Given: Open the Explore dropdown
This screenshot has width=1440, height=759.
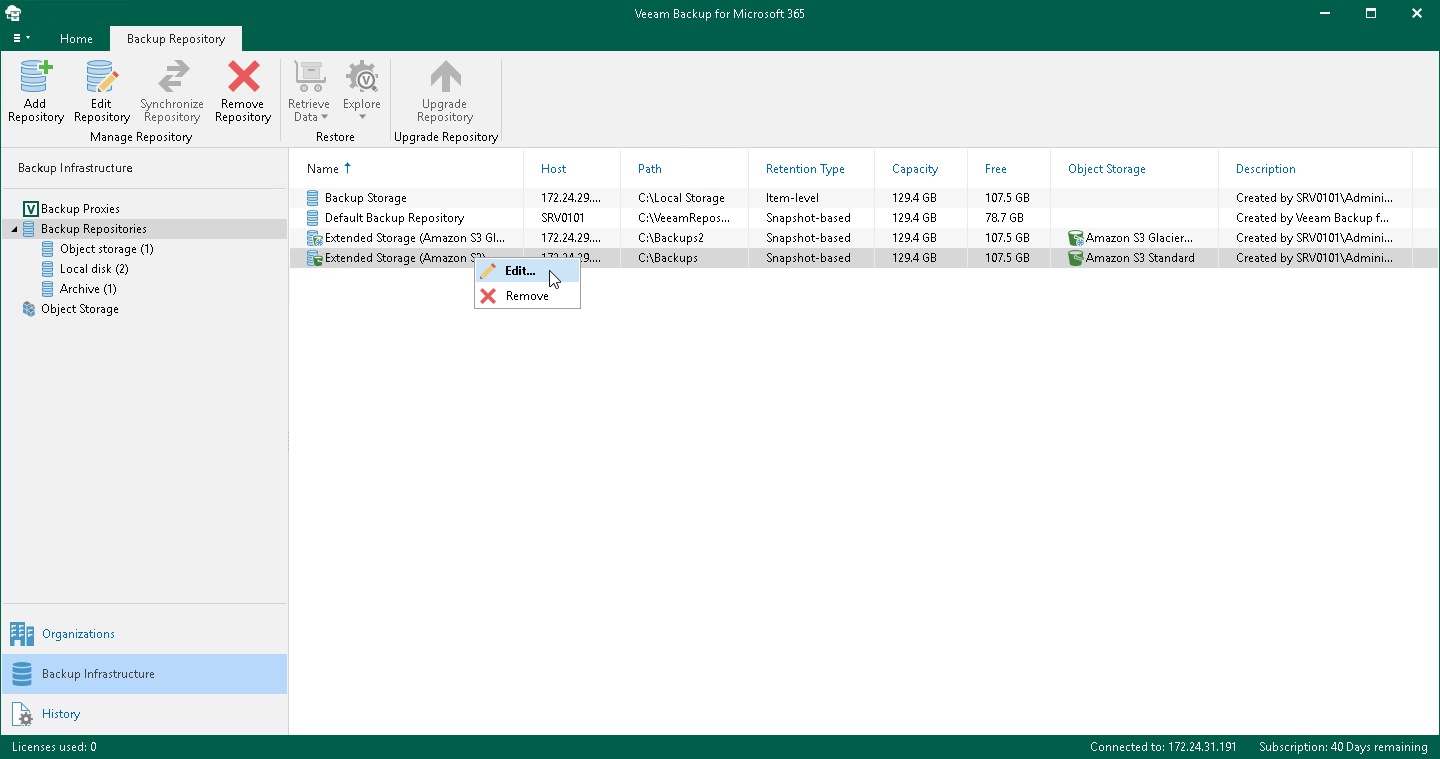Looking at the screenshot, I should [x=362, y=92].
